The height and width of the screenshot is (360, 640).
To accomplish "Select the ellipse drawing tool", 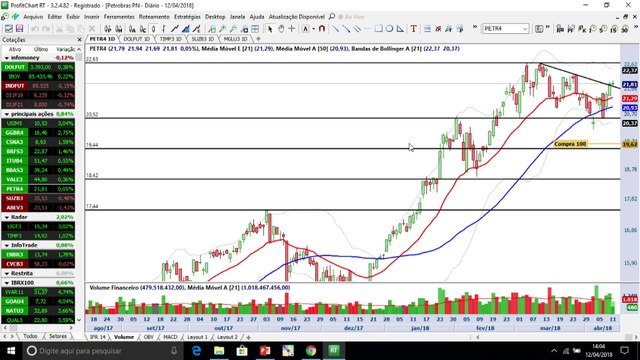I will click(389, 29).
